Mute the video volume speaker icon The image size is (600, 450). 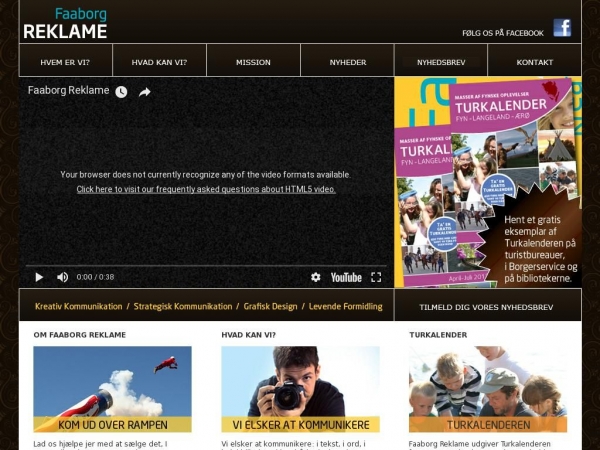point(62,277)
